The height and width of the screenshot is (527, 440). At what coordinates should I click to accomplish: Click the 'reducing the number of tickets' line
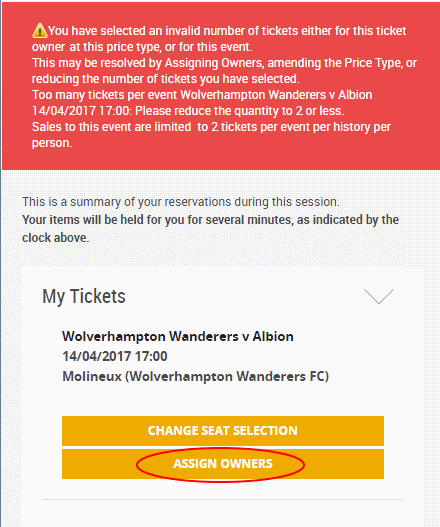pyautogui.click(x=165, y=79)
